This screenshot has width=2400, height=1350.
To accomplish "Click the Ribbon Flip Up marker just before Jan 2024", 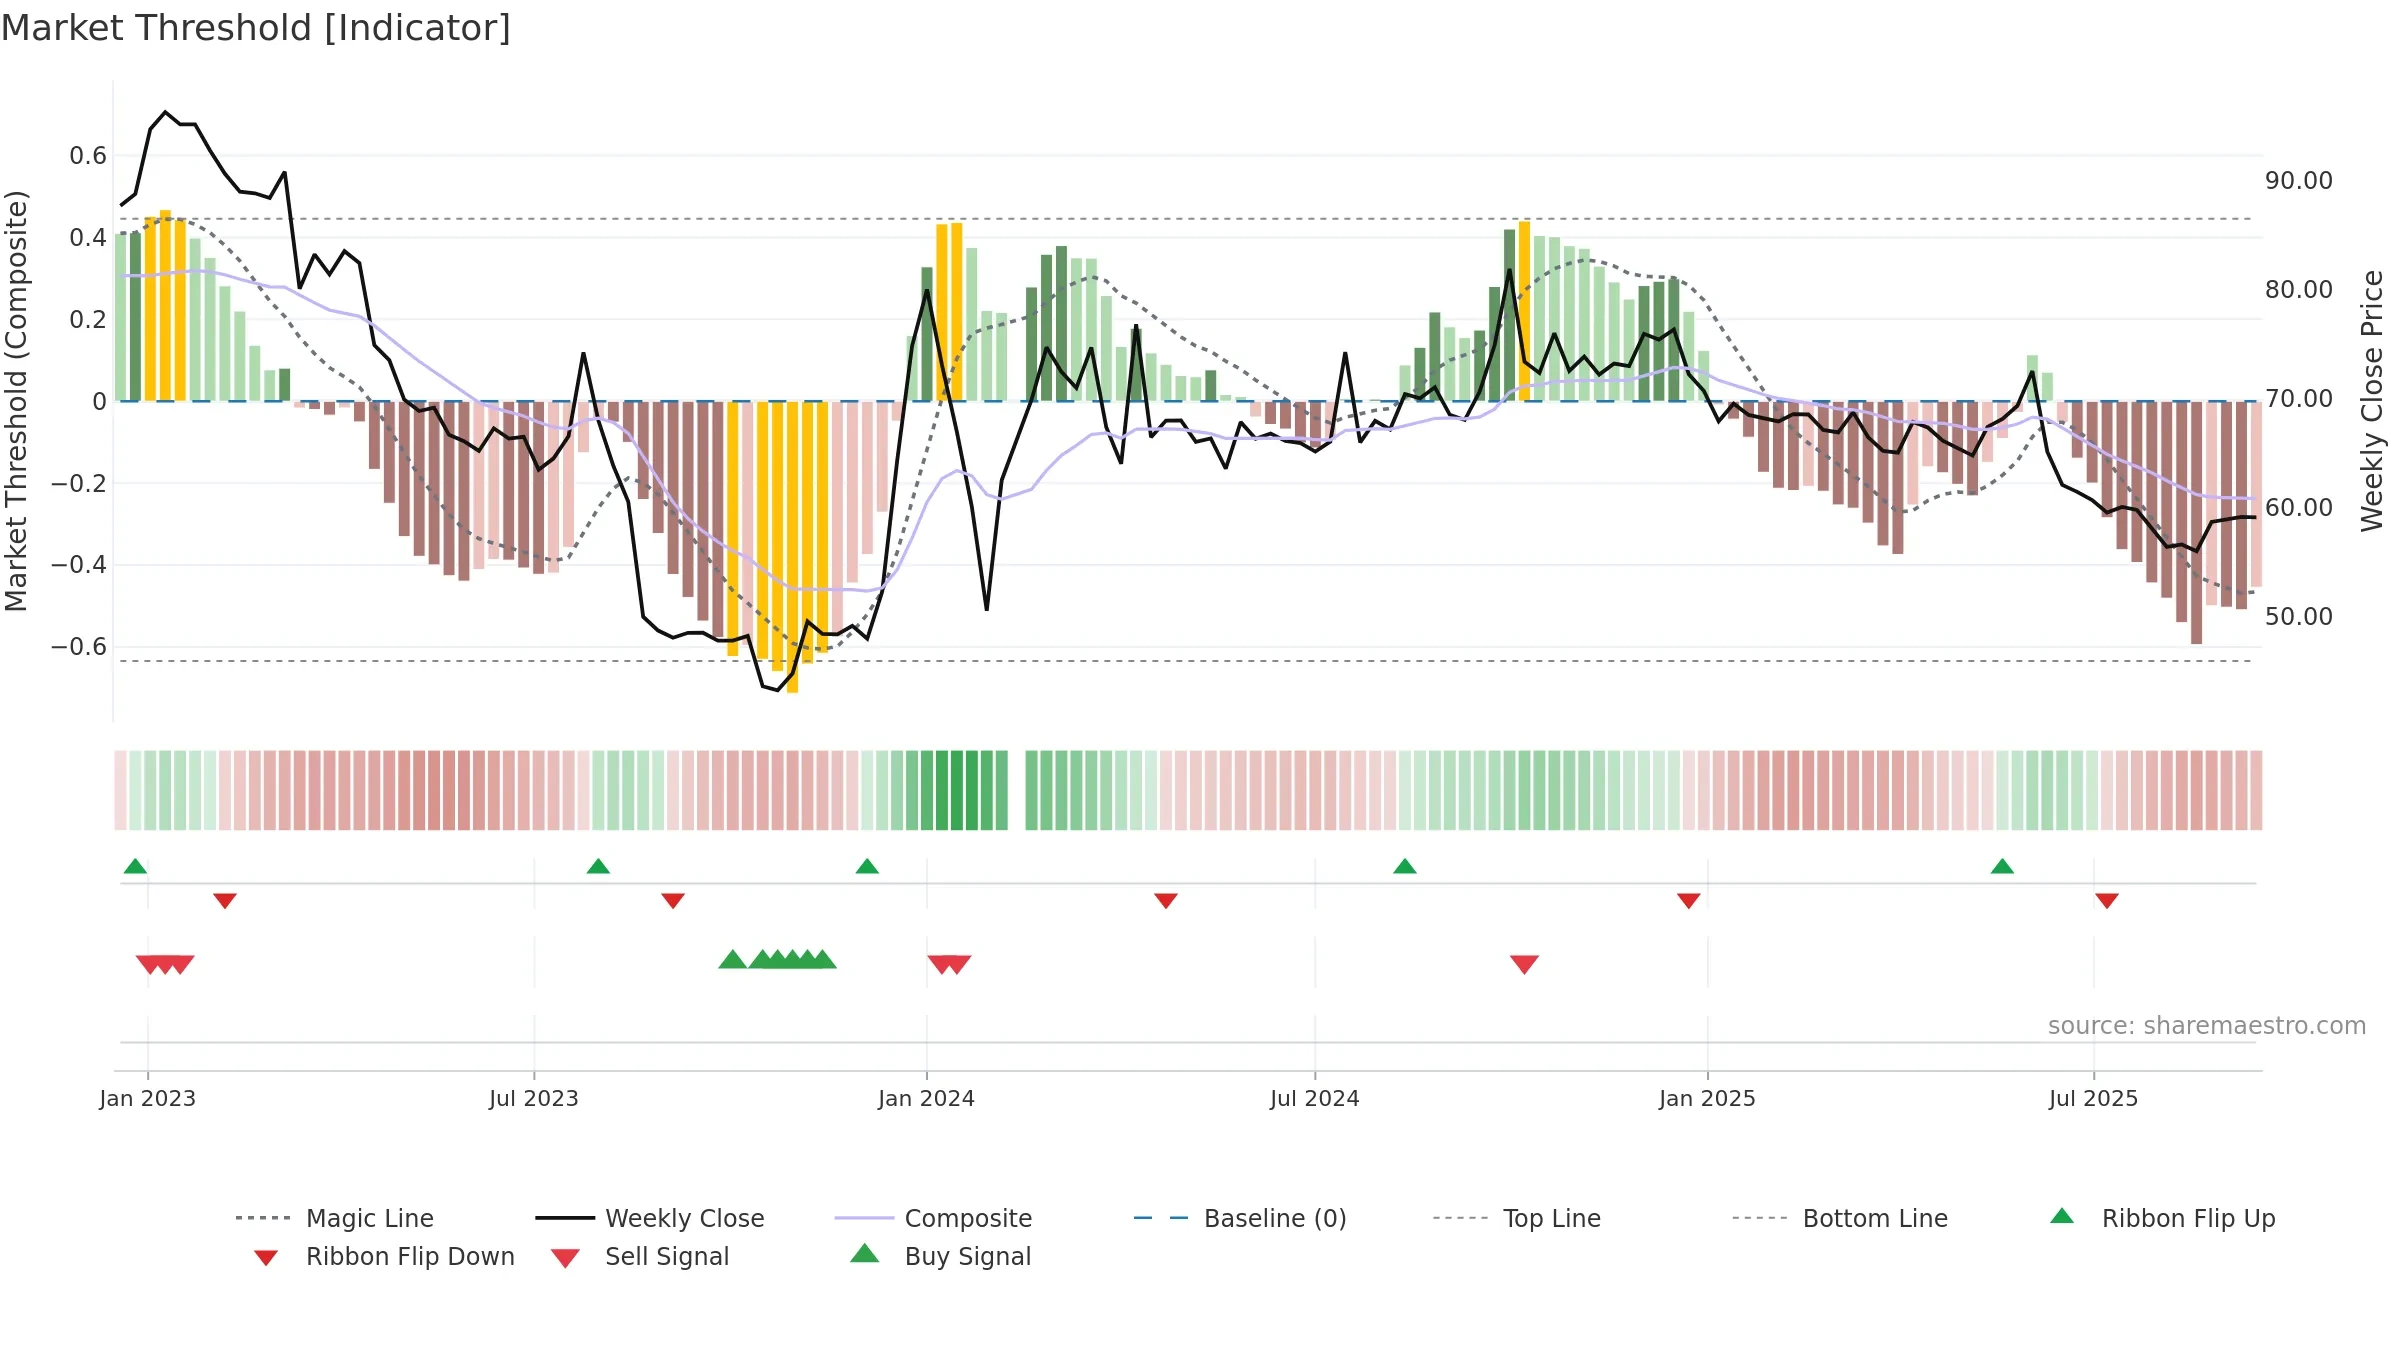I will point(867,866).
